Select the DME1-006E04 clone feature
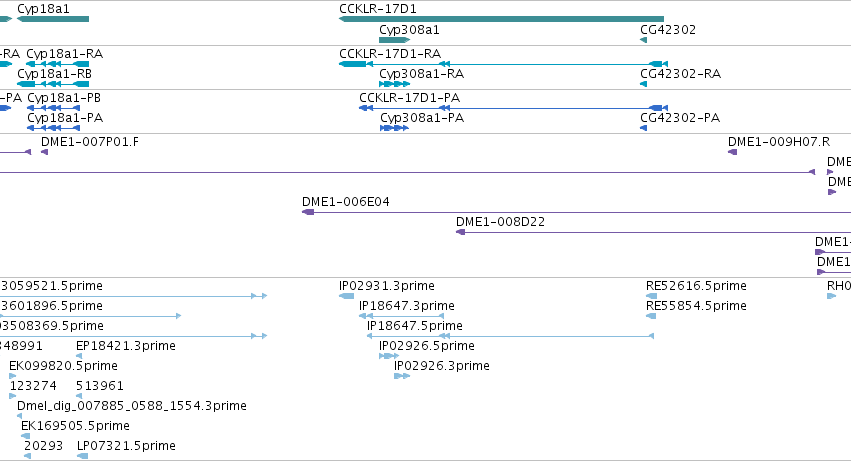 pos(576,212)
